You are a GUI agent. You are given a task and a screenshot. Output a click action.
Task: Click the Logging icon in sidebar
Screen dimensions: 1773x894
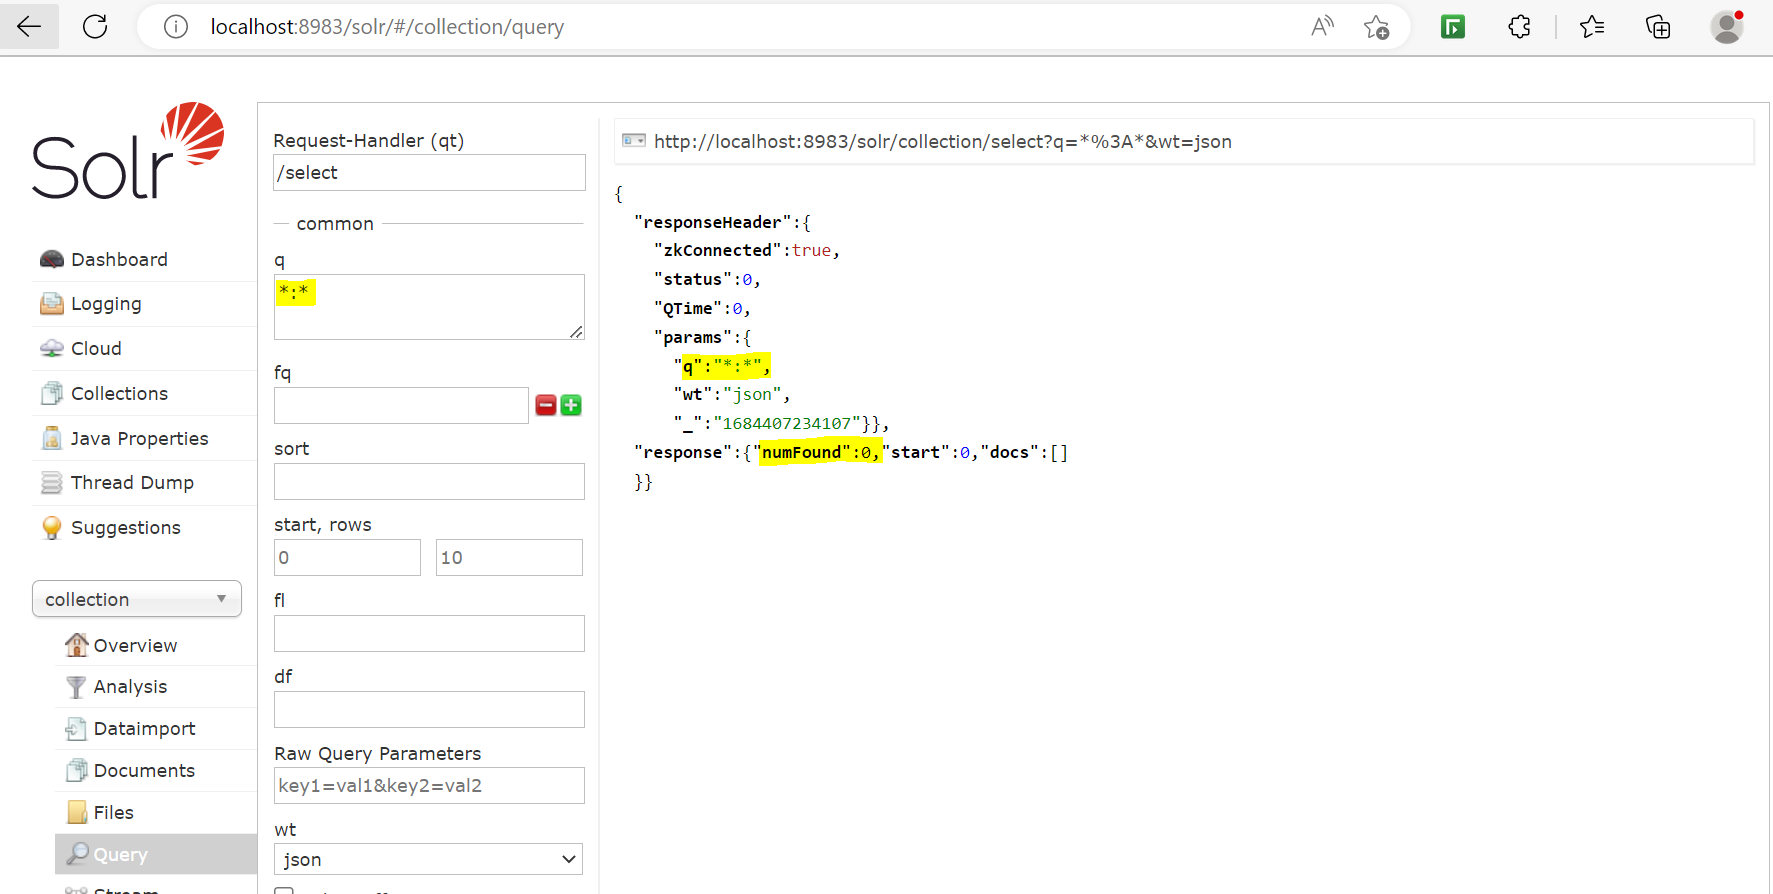52,304
